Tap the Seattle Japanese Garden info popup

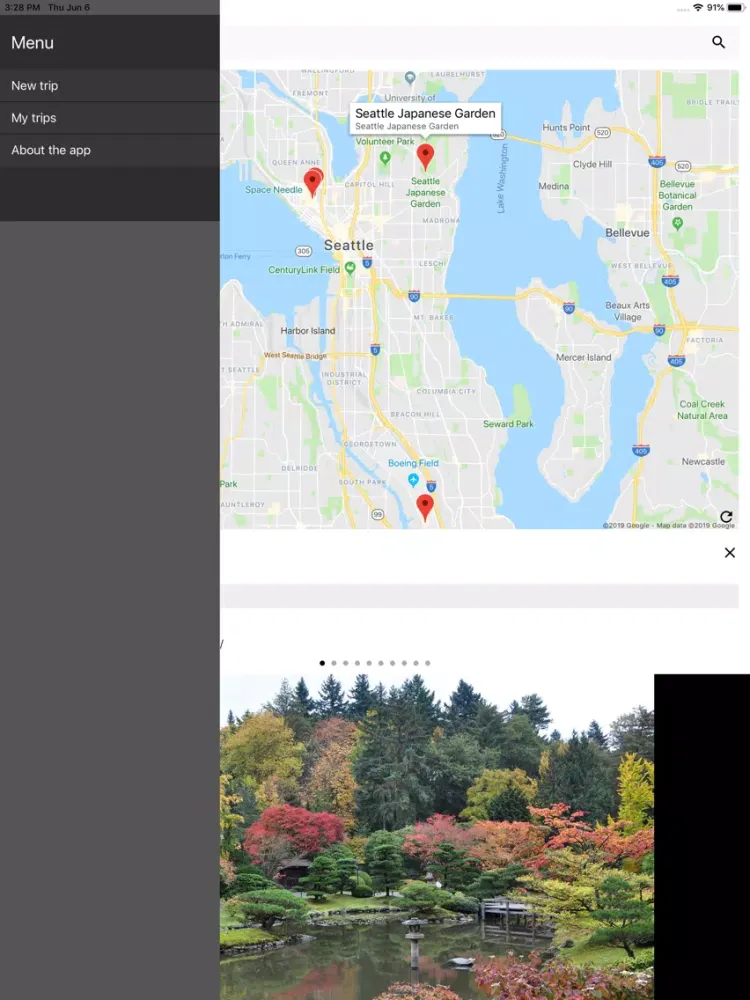425,119
